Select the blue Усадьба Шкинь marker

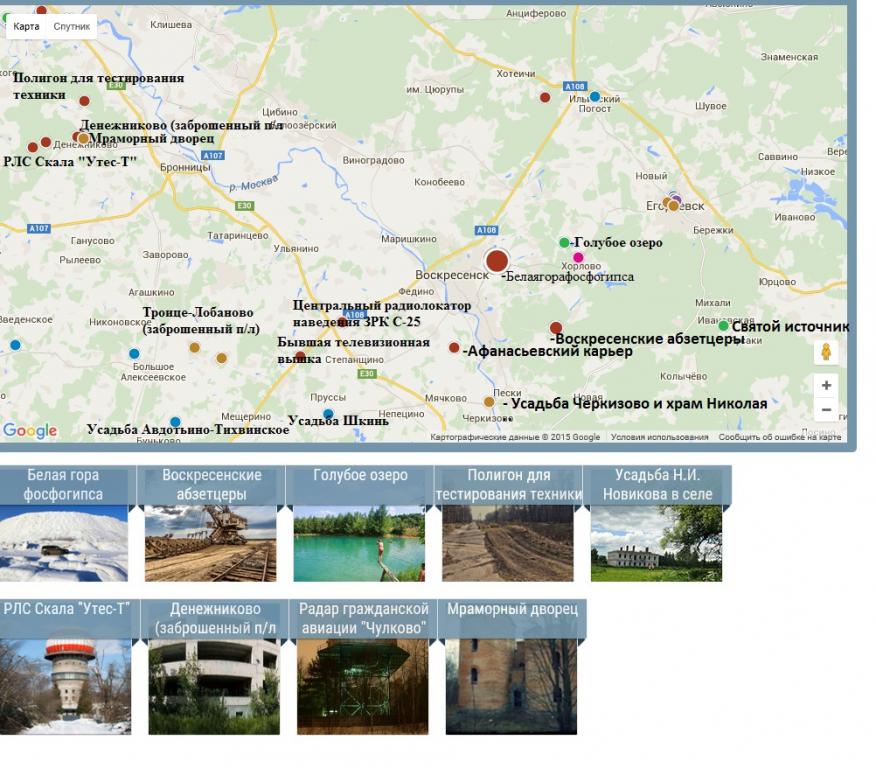pyautogui.click(x=328, y=414)
